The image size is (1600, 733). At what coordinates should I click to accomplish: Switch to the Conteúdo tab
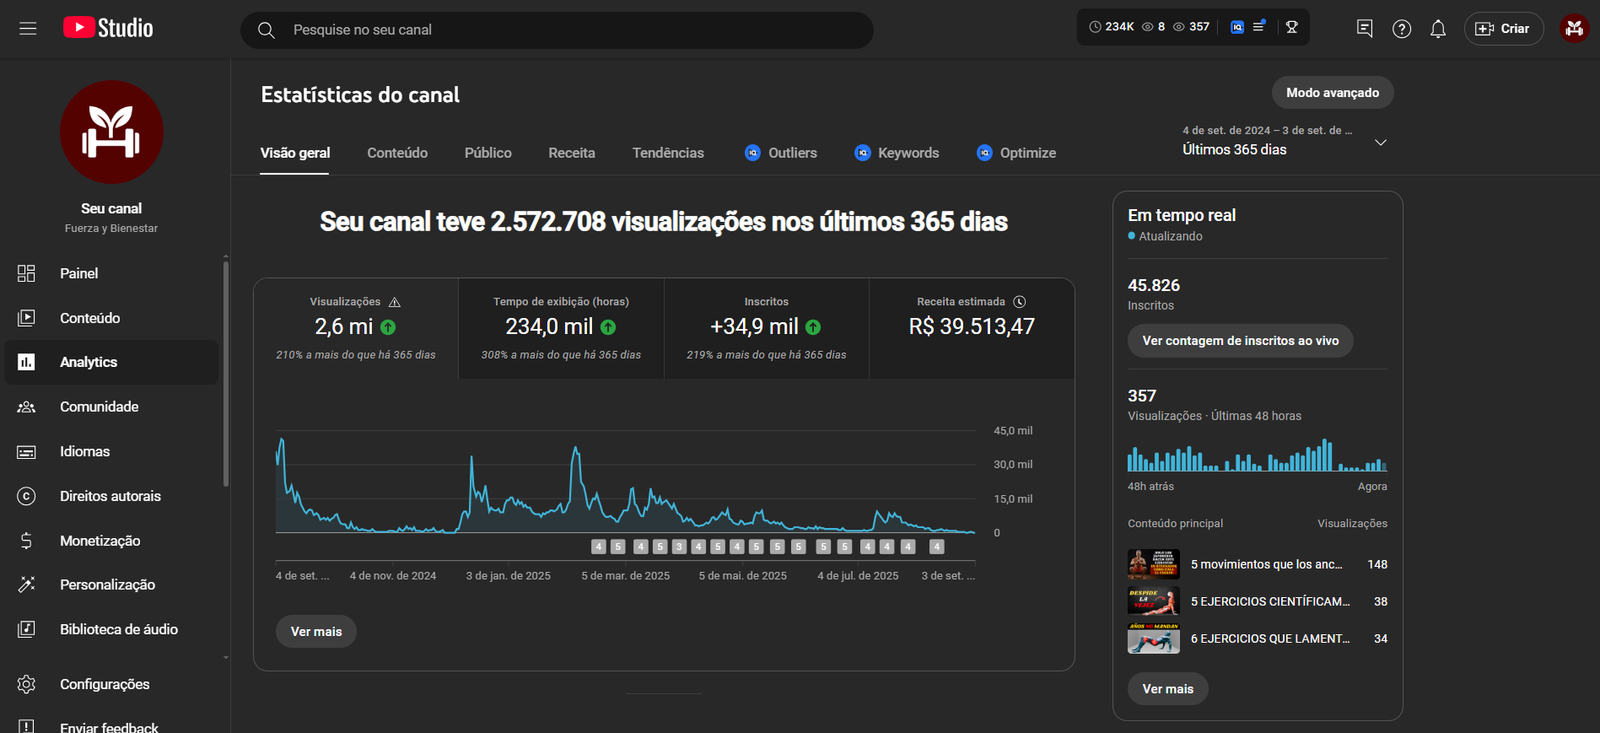397,153
